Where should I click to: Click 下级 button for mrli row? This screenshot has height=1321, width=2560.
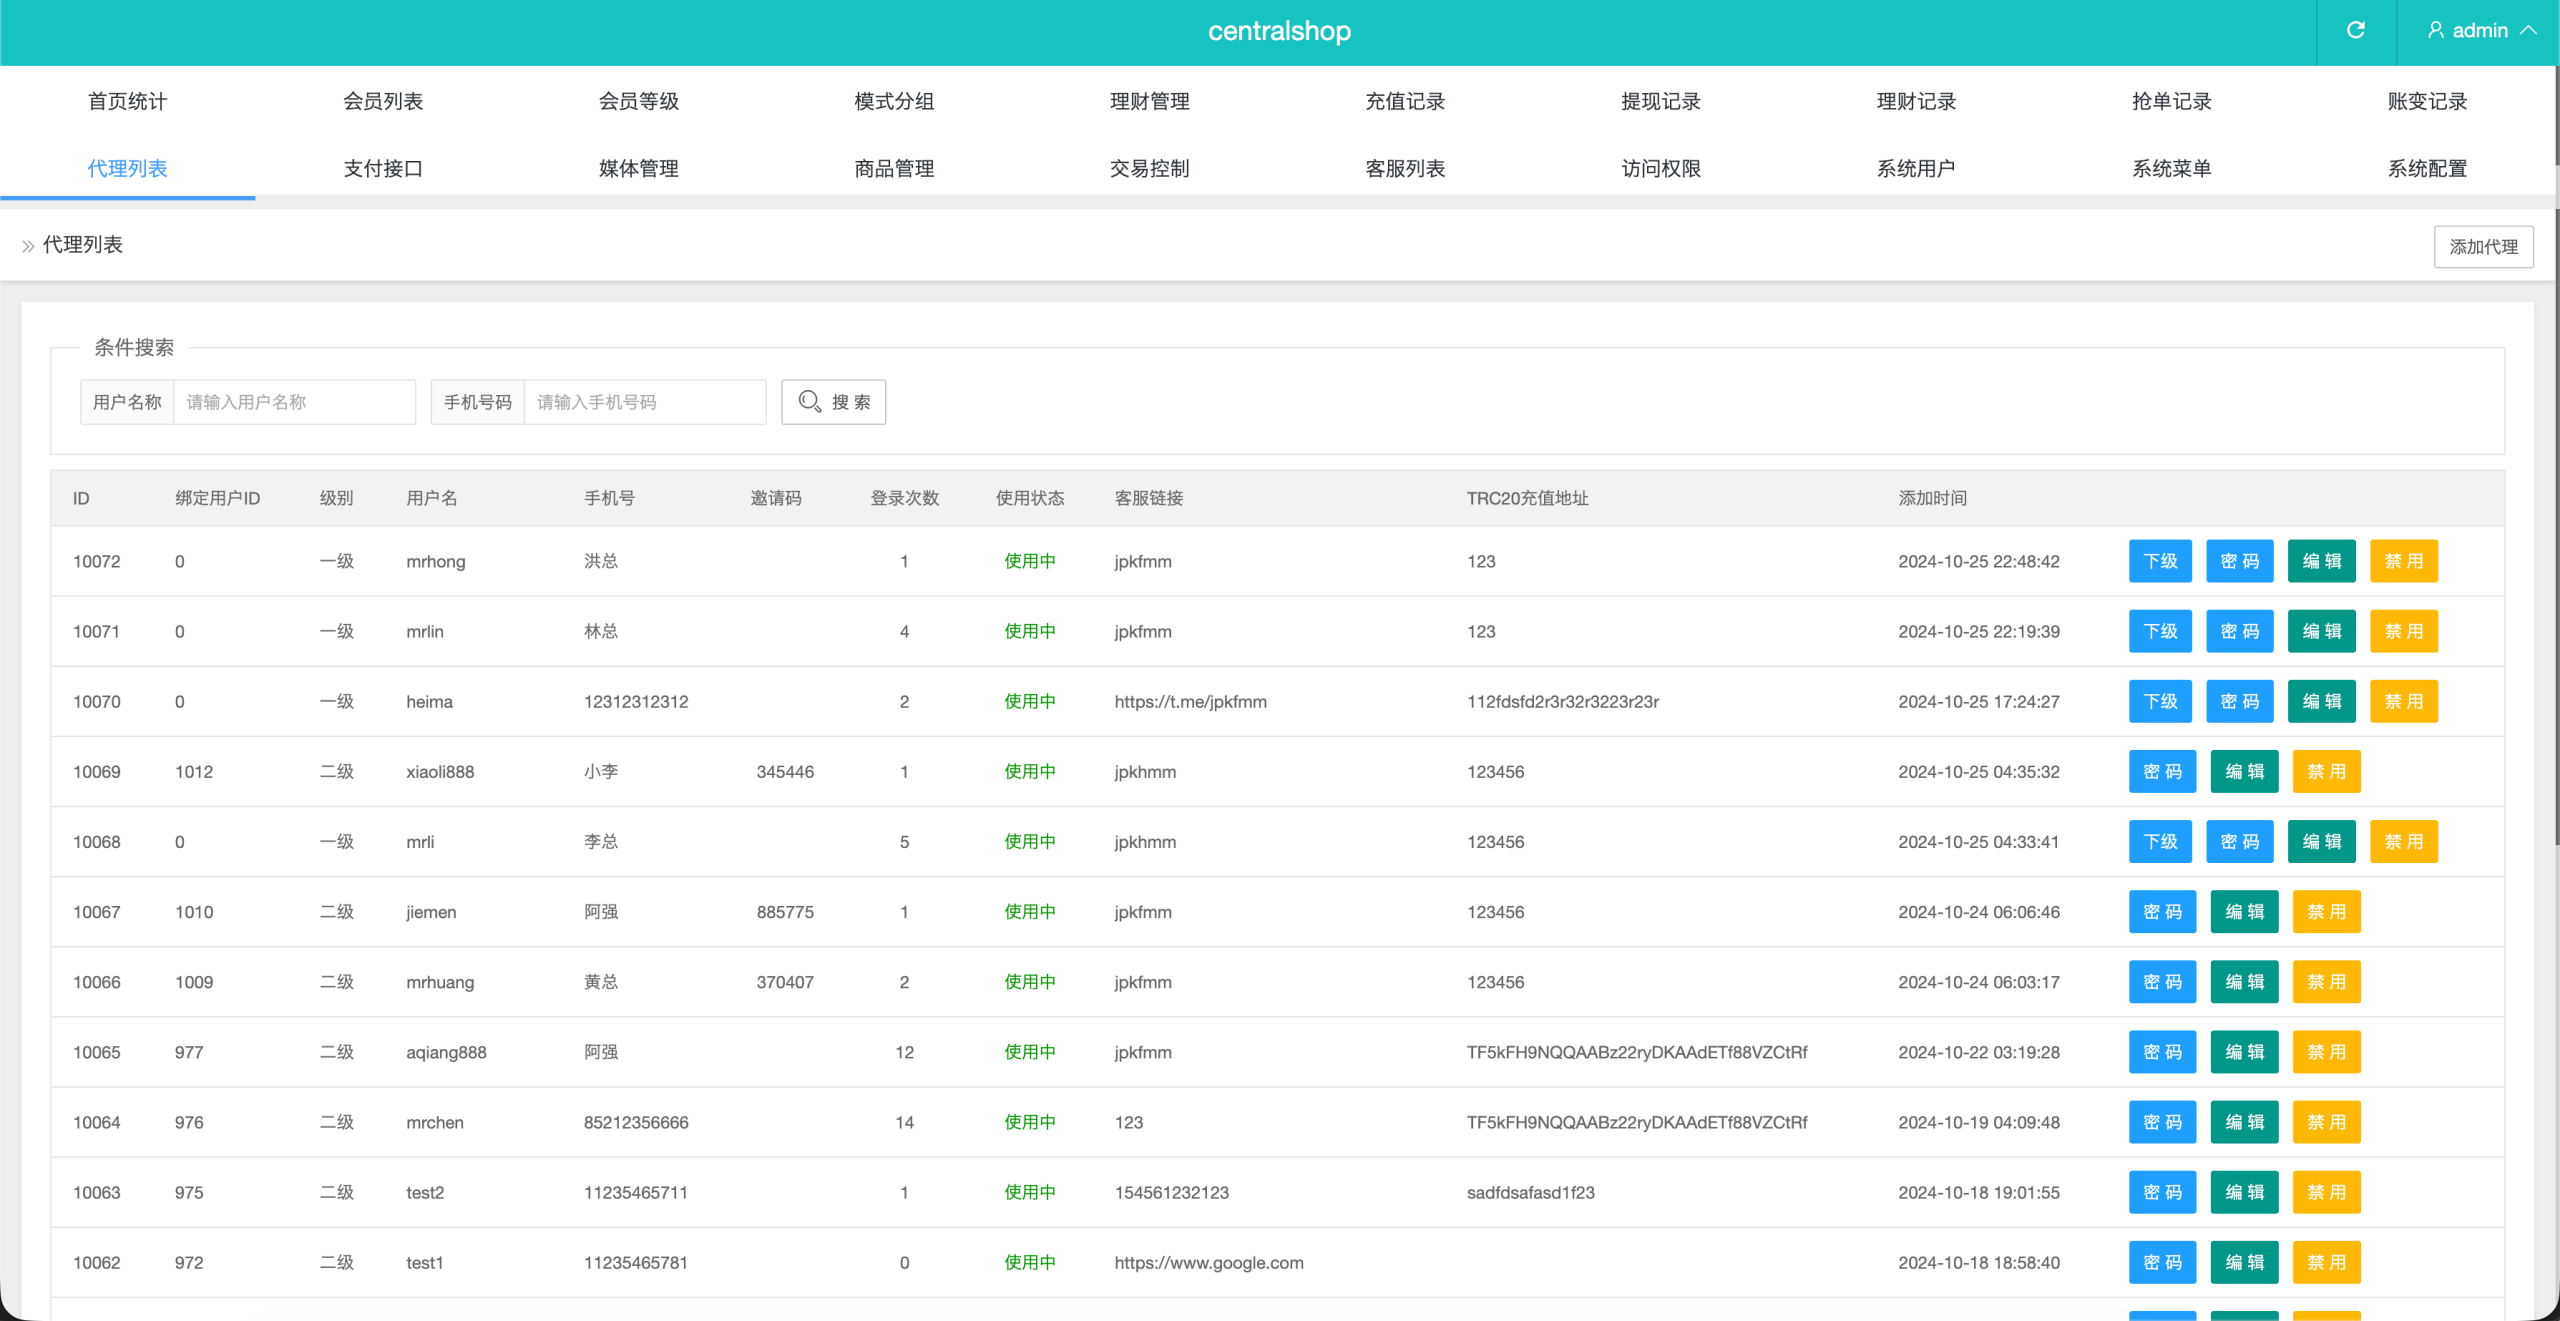2160,841
